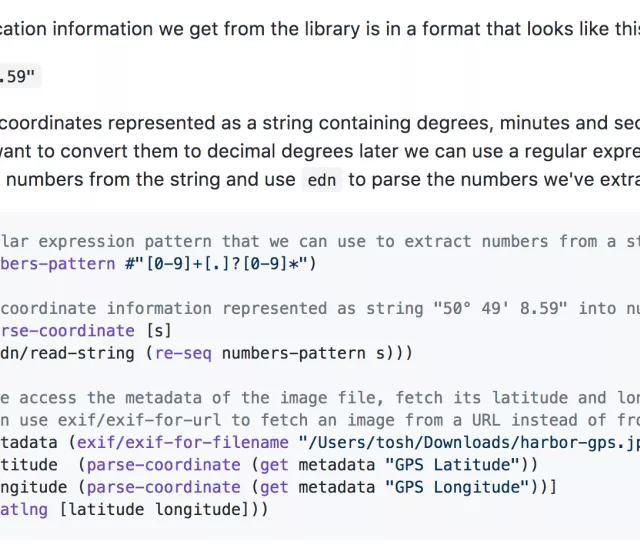The image size is (640, 555).
Task: Click the inline 'edn' code word in paragraph
Action: click(x=322, y=180)
